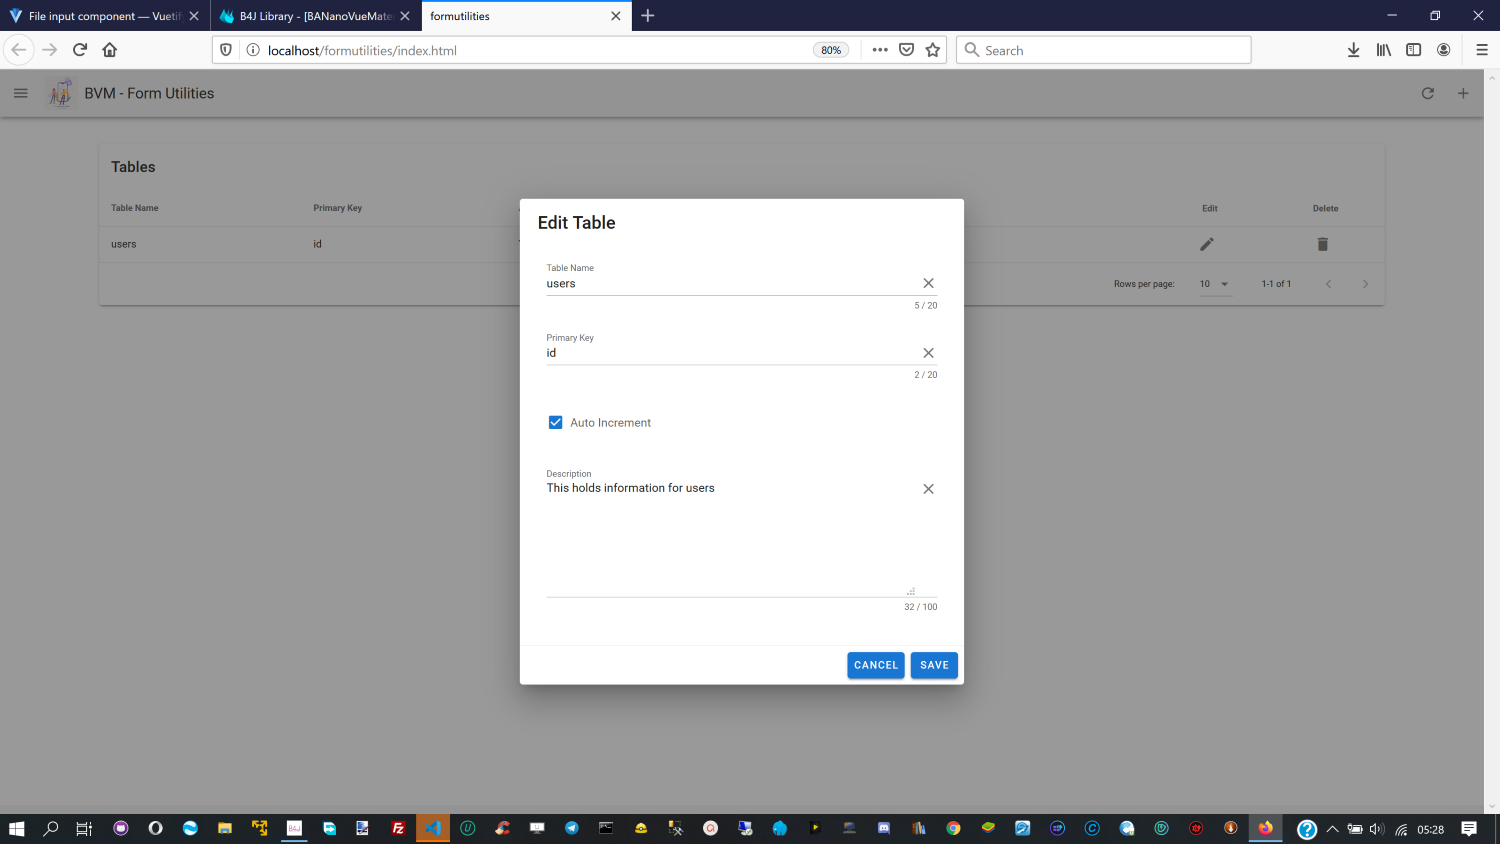Open FileZilla from the taskbar

(x=398, y=828)
